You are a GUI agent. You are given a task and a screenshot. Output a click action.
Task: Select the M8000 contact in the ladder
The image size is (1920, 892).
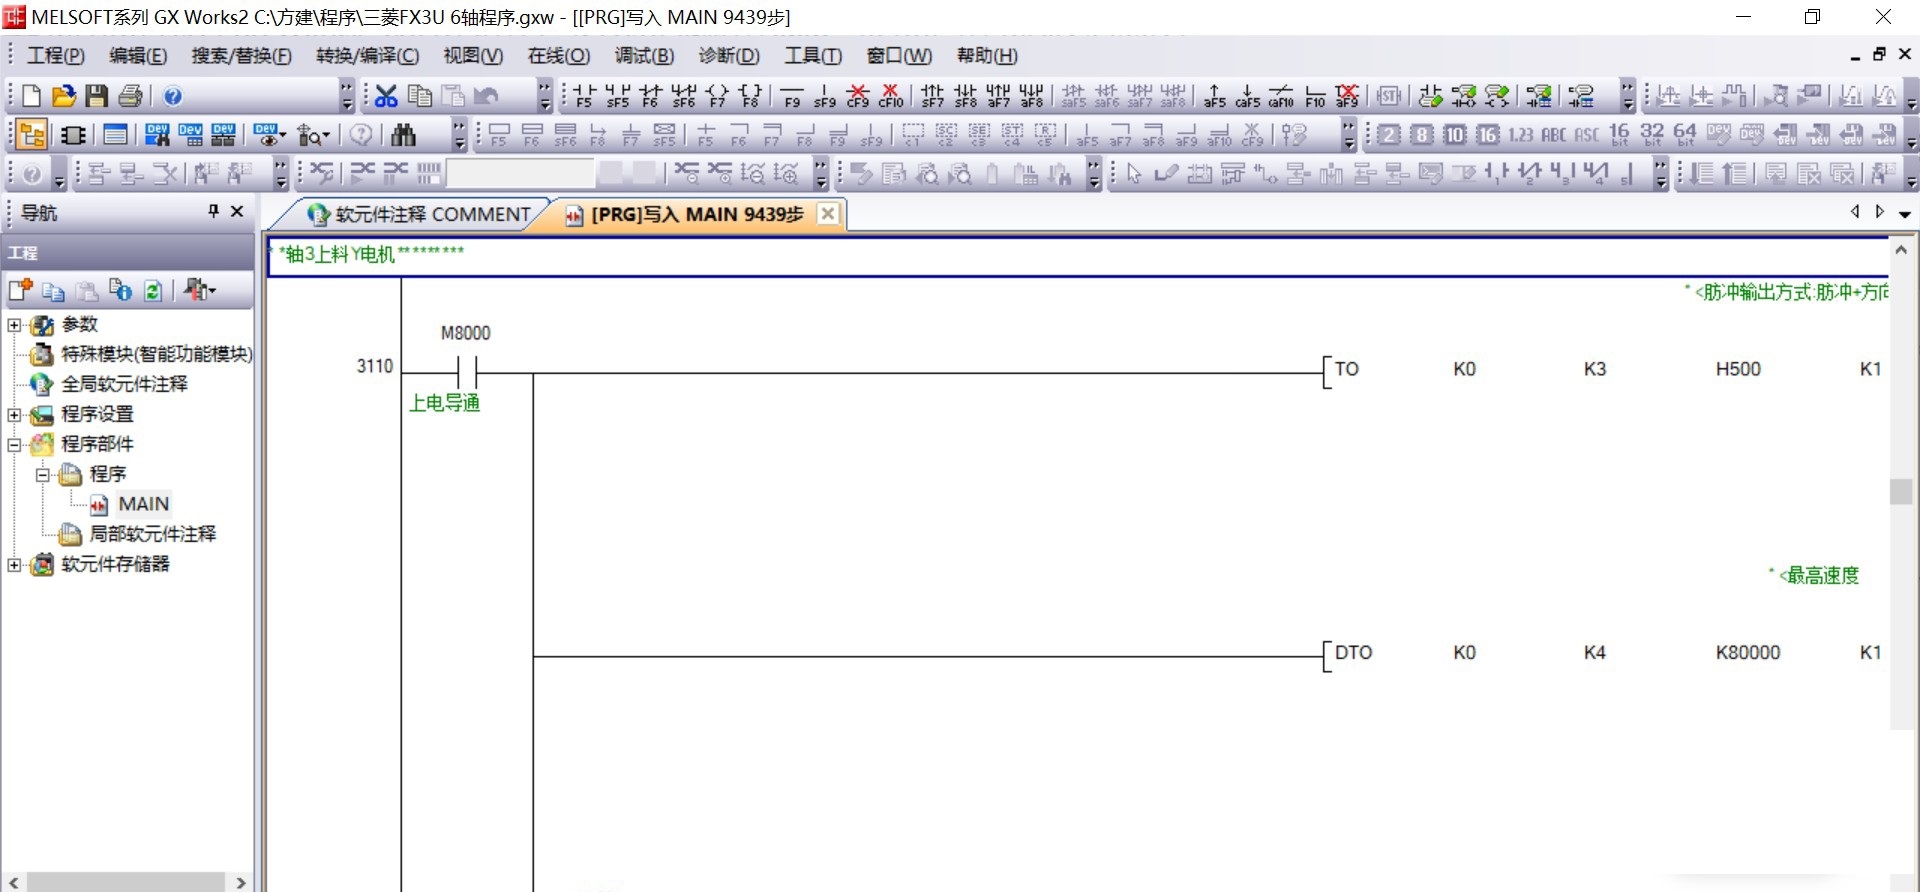tap(466, 372)
